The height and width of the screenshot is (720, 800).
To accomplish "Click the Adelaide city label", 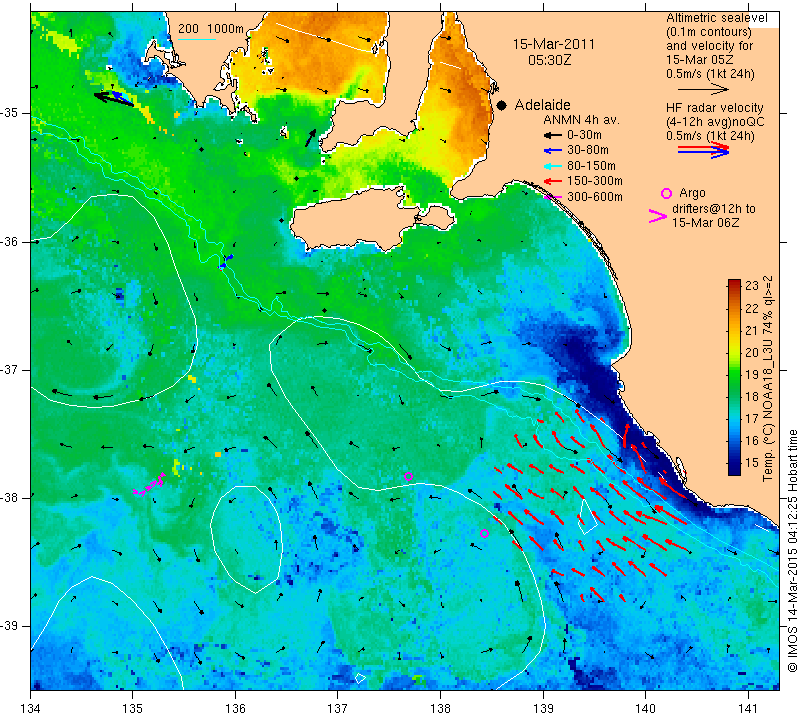I will pos(542,105).
